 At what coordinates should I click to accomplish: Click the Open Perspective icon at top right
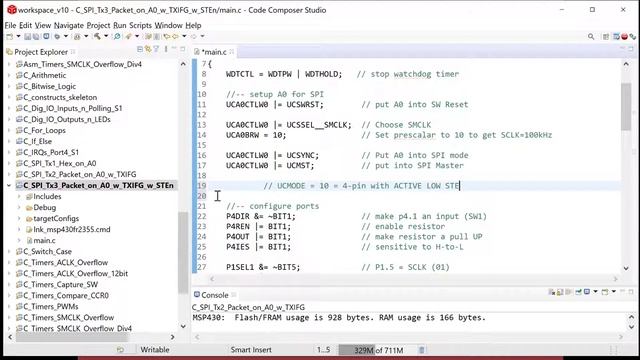click(606, 37)
